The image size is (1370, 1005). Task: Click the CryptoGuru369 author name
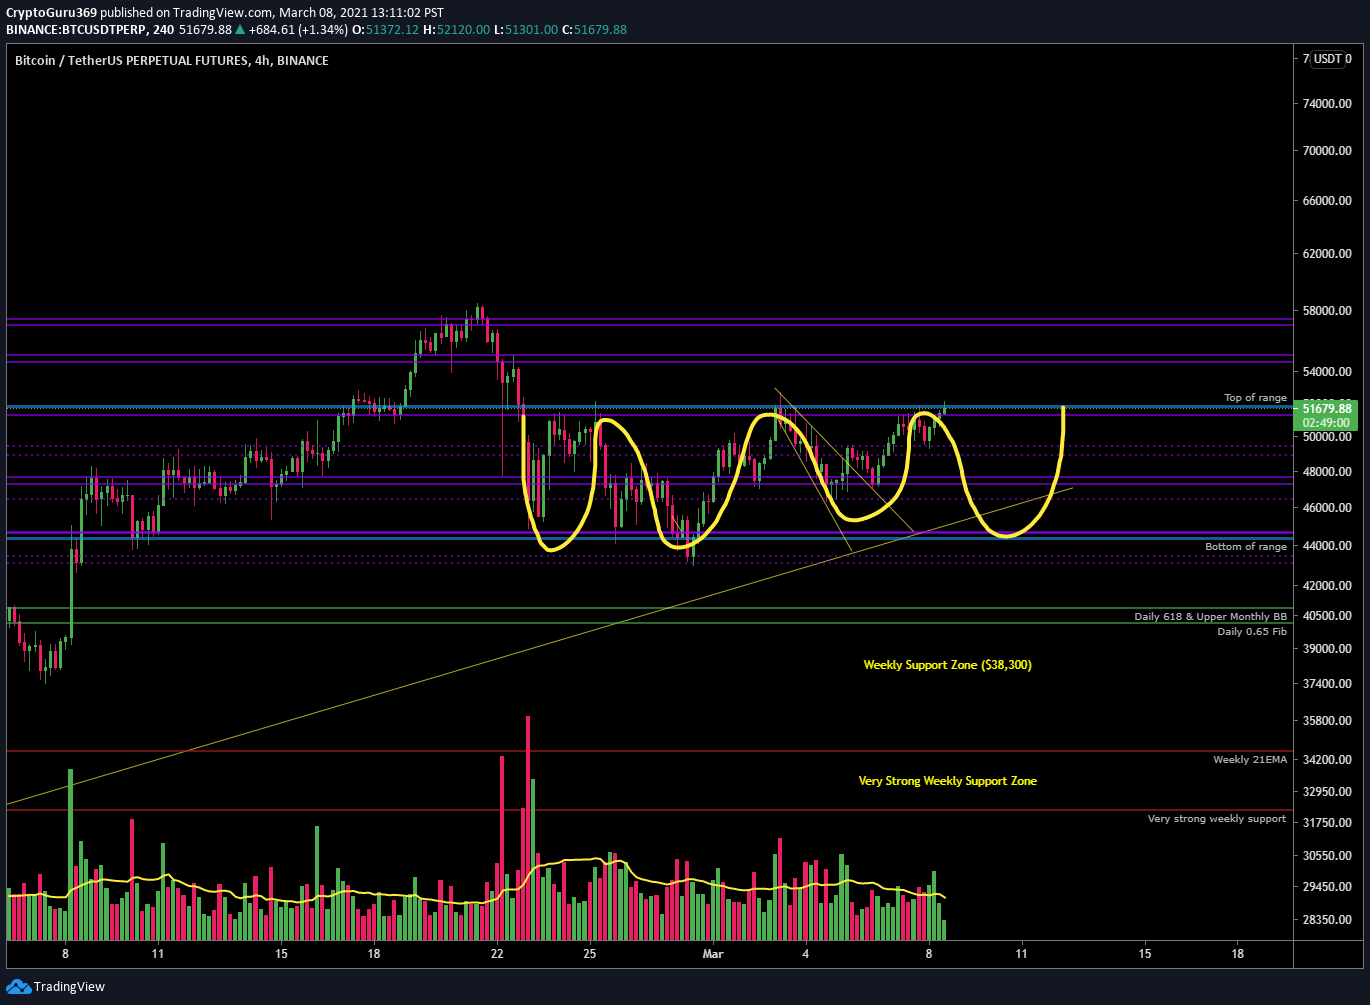coord(51,13)
